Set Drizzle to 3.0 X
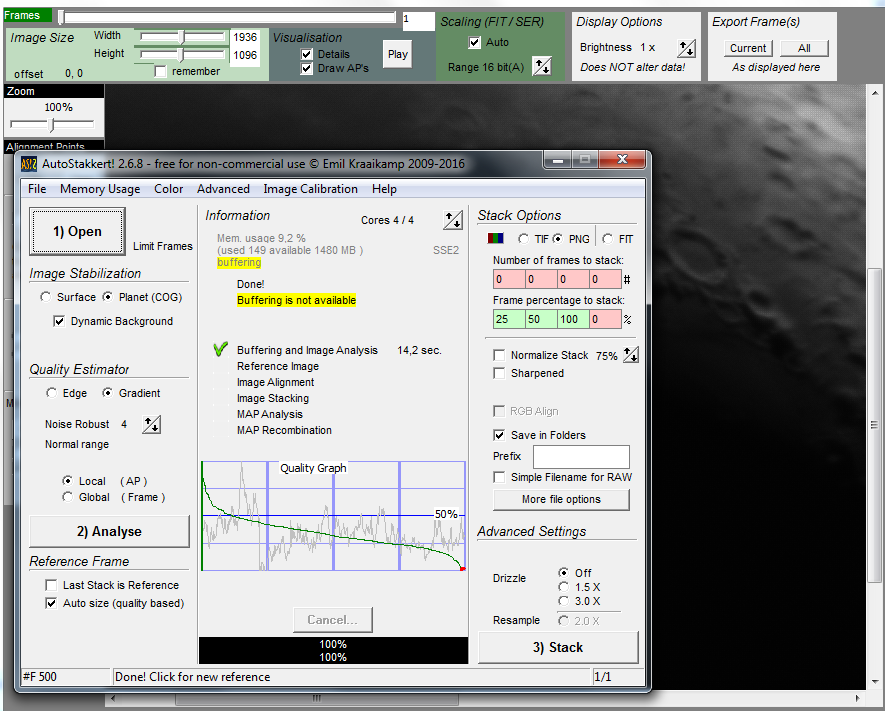885x711 pixels. pyautogui.click(x=563, y=601)
